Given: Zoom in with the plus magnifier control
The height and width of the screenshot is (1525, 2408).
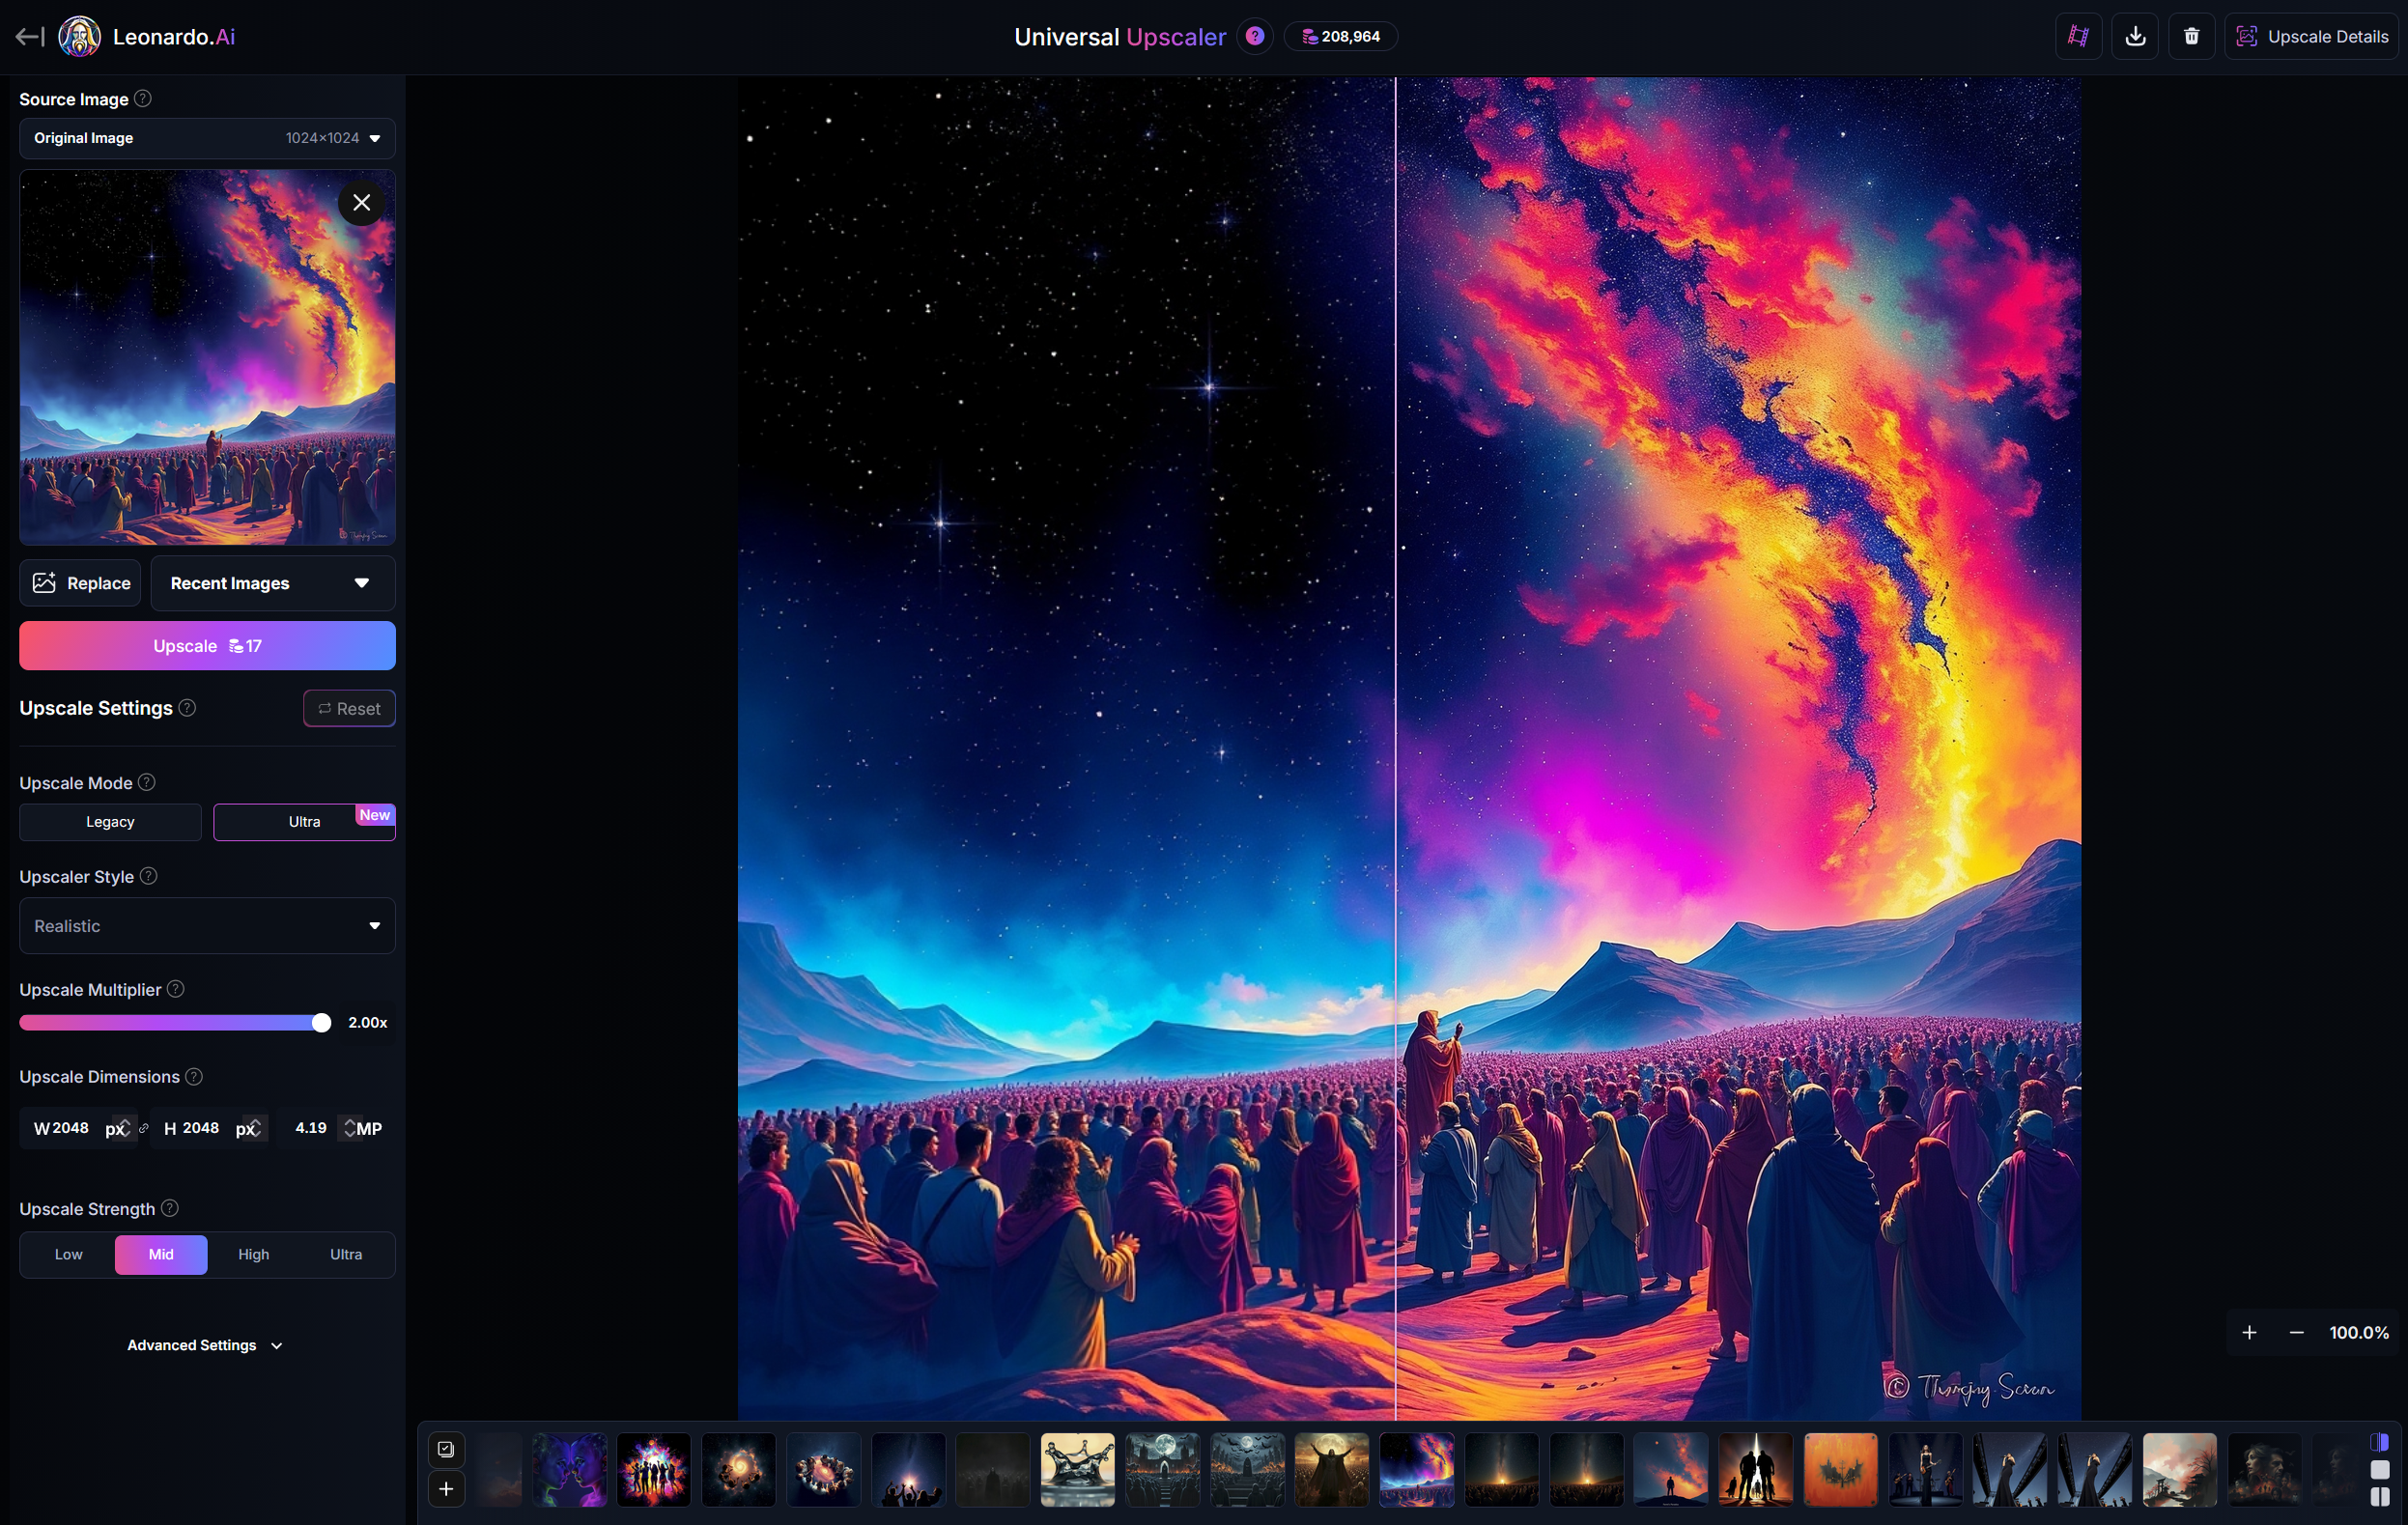Looking at the screenshot, I should (2249, 1332).
